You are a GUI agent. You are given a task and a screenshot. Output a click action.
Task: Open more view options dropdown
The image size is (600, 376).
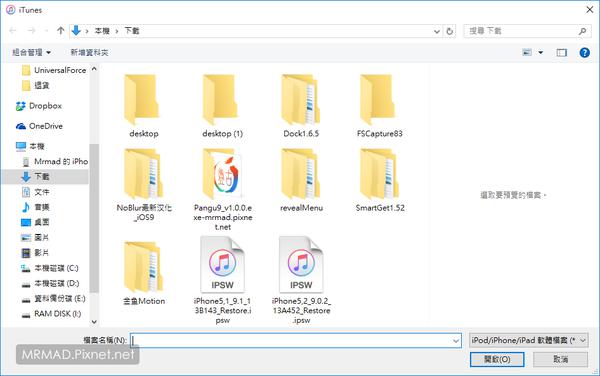point(541,52)
